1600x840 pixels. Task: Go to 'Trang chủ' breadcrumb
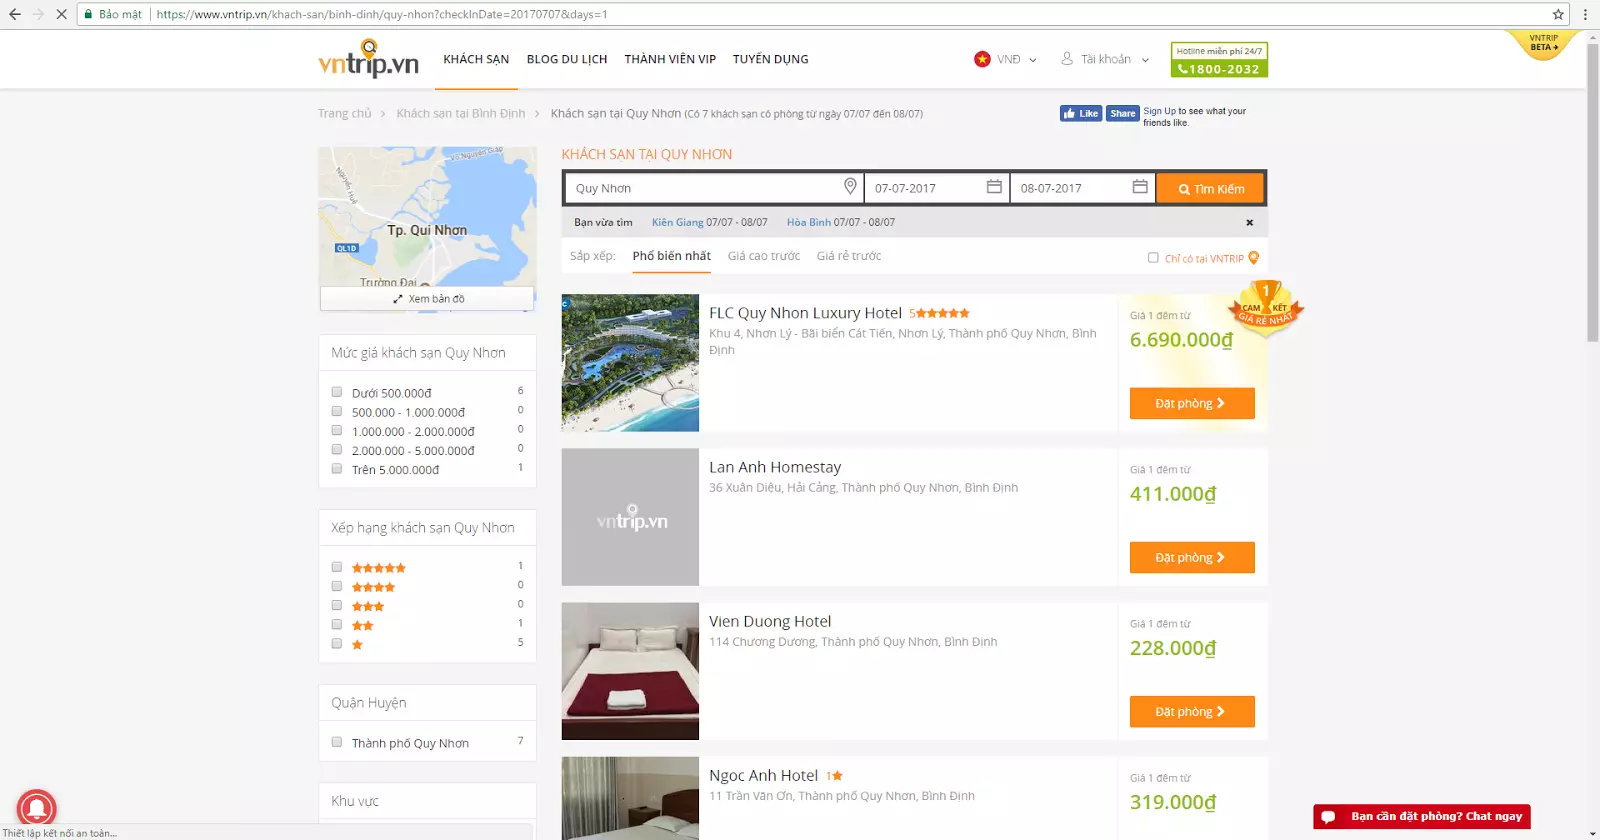click(x=344, y=113)
